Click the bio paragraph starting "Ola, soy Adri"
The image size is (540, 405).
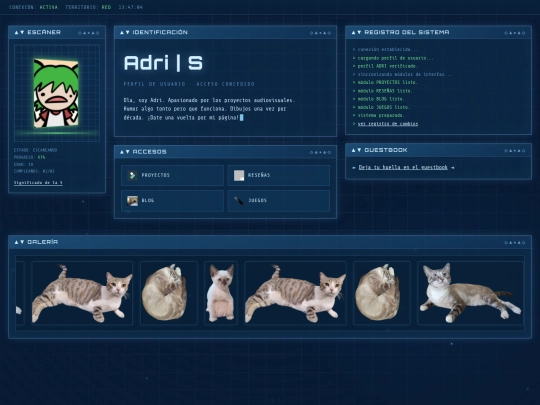209,109
